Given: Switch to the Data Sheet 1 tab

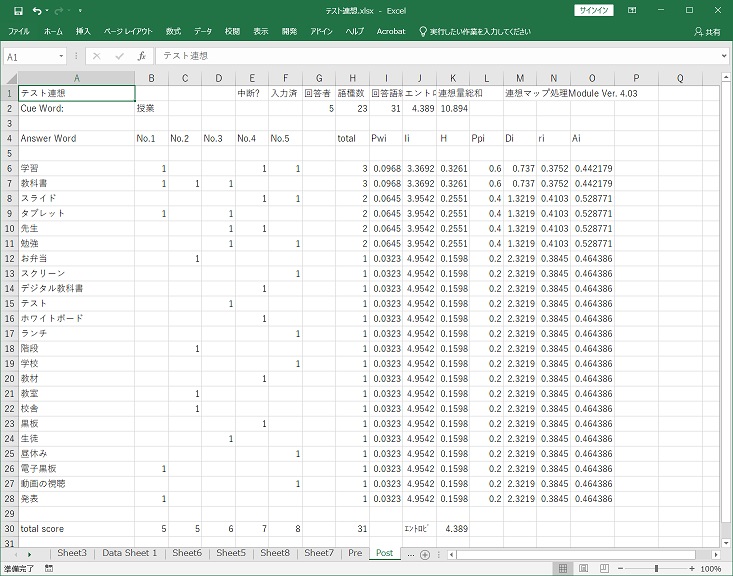Looking at the screenshot, I should click(x=129, y=553).
